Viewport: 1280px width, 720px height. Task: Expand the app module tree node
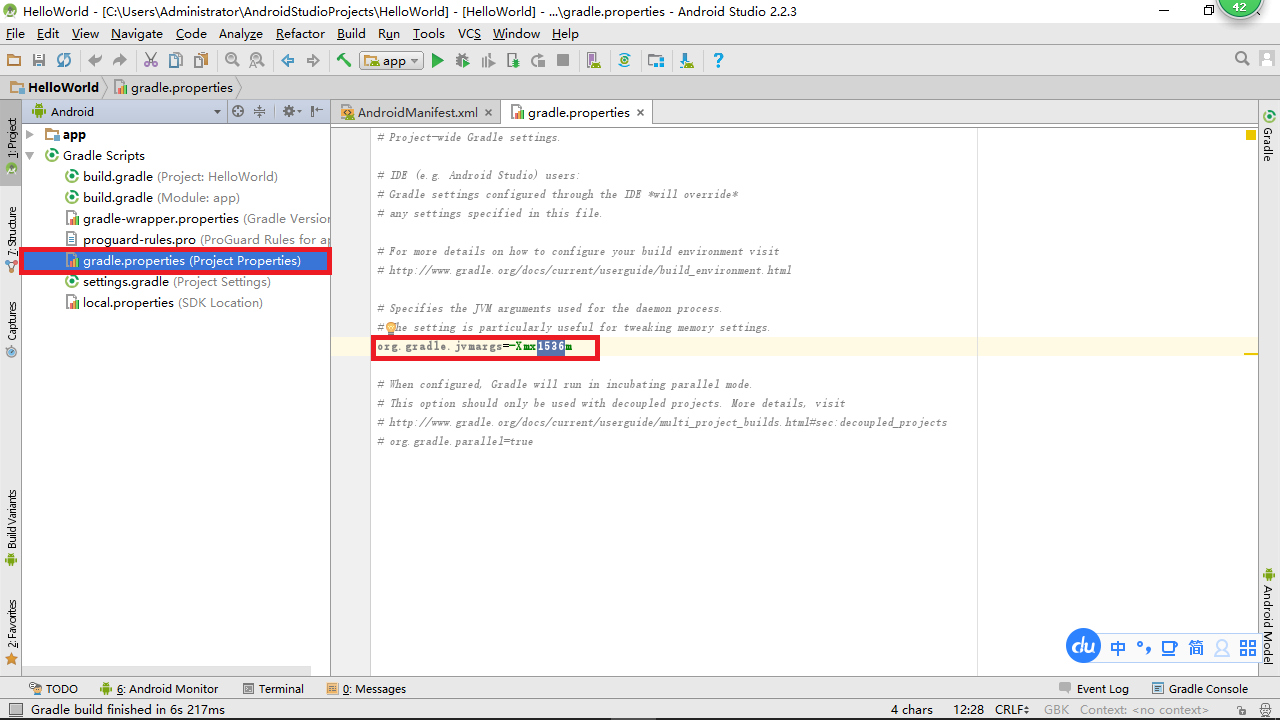(30, 134)
